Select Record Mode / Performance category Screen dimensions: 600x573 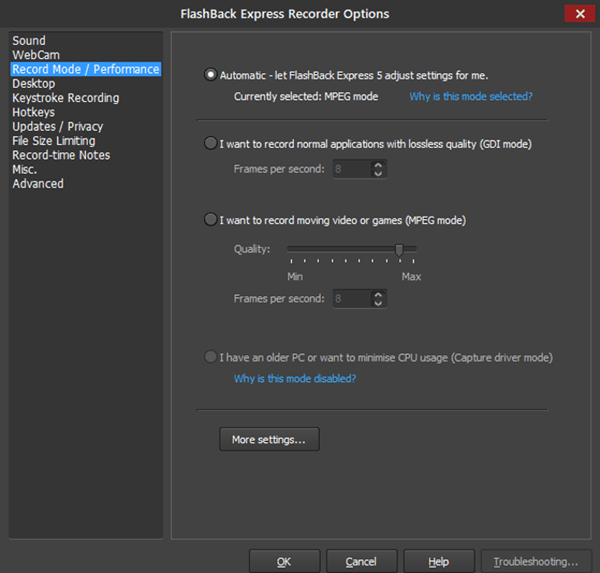[86, 69]
